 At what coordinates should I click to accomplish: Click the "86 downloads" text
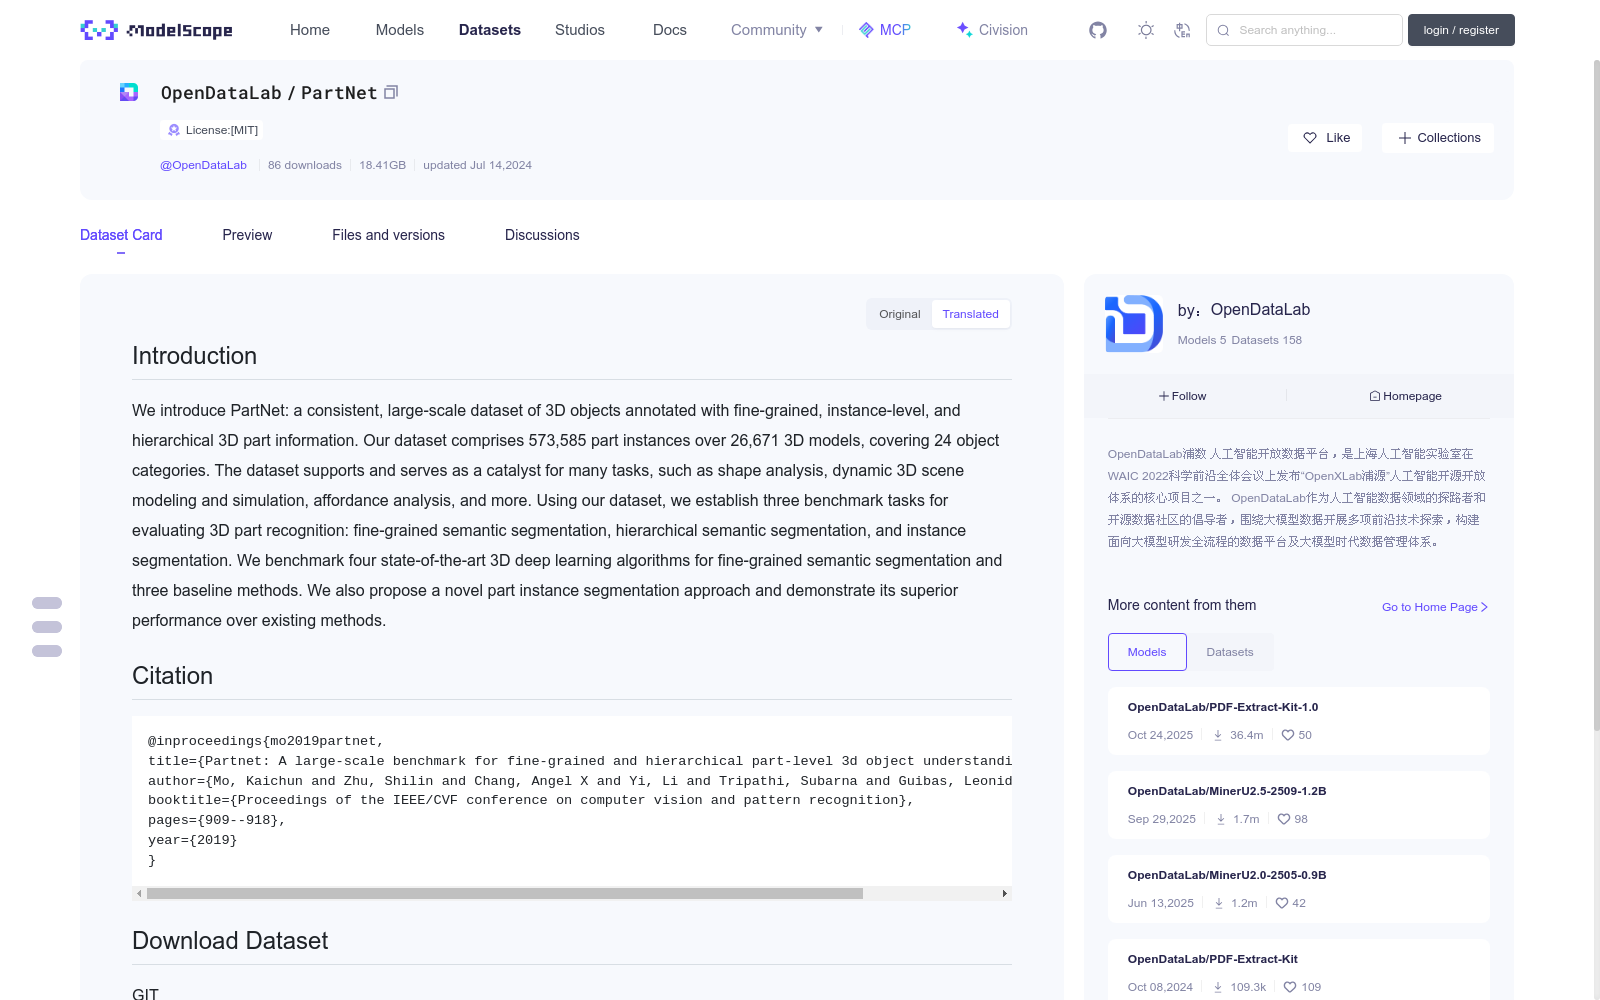point(305,165)
